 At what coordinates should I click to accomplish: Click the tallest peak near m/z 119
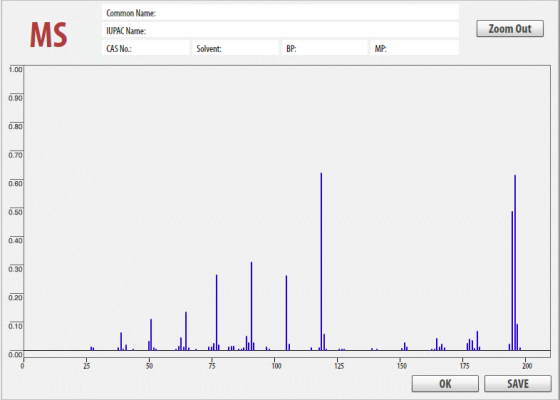(321, 261)
